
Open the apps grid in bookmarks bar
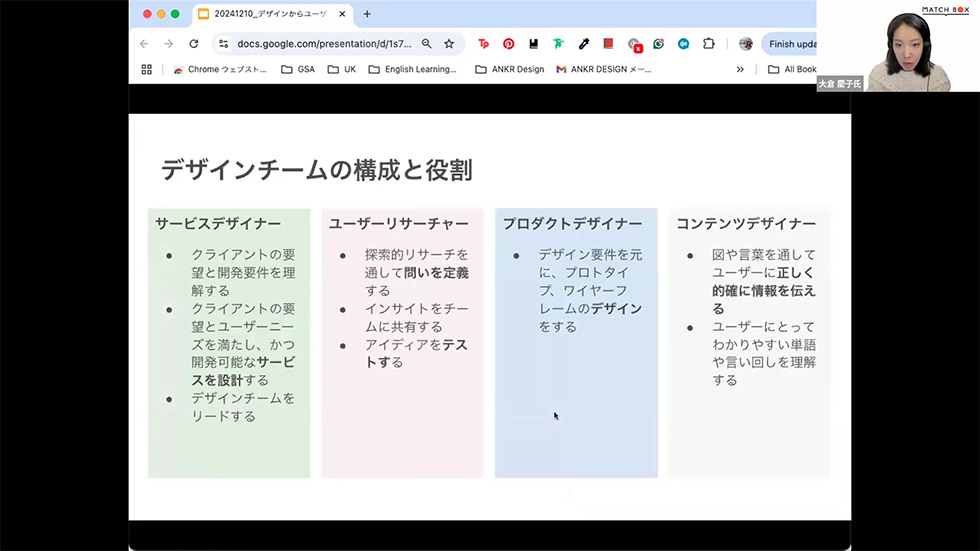[147, 69]
